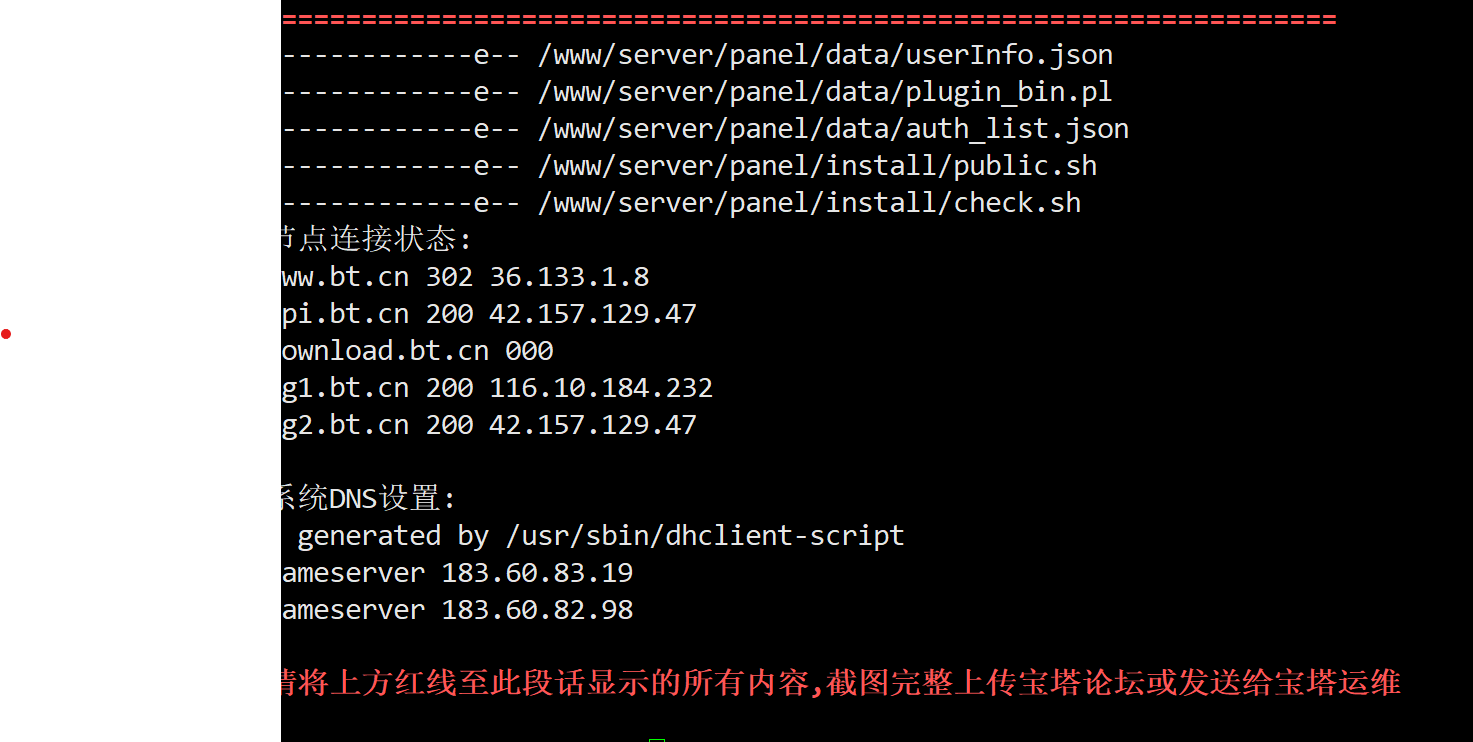Click the 系统DNS设置 heading
The width and height of the screenshot is (1473, 742).
click(x=369, y=498)
